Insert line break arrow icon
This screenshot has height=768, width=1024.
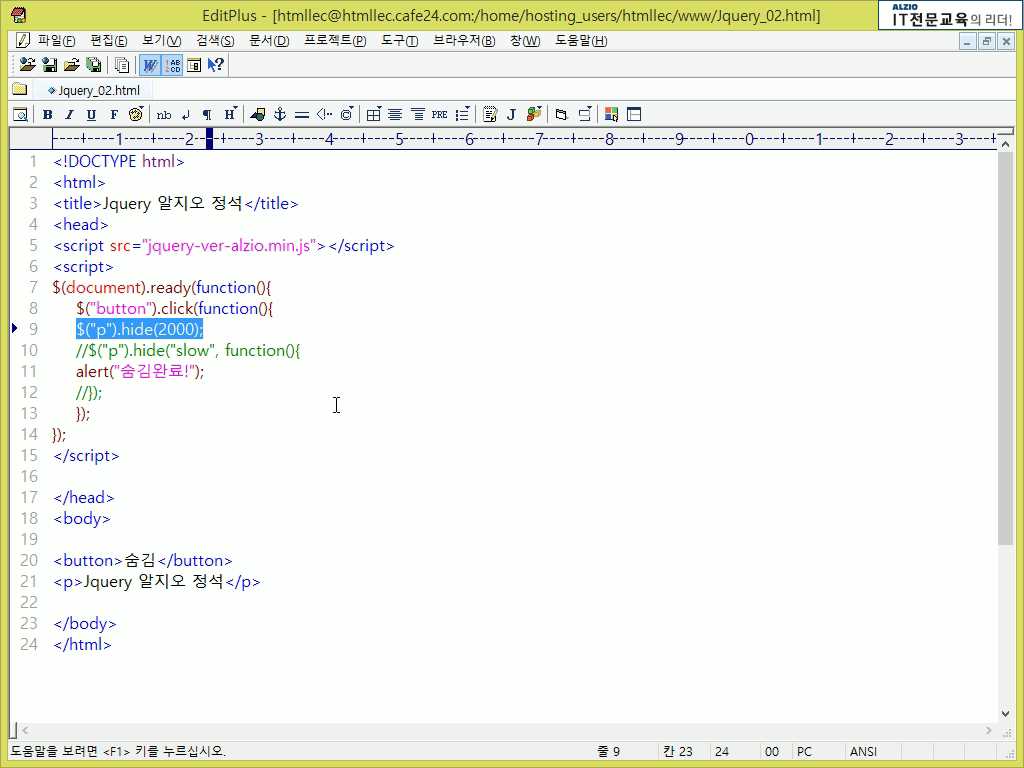coord(186,115)
